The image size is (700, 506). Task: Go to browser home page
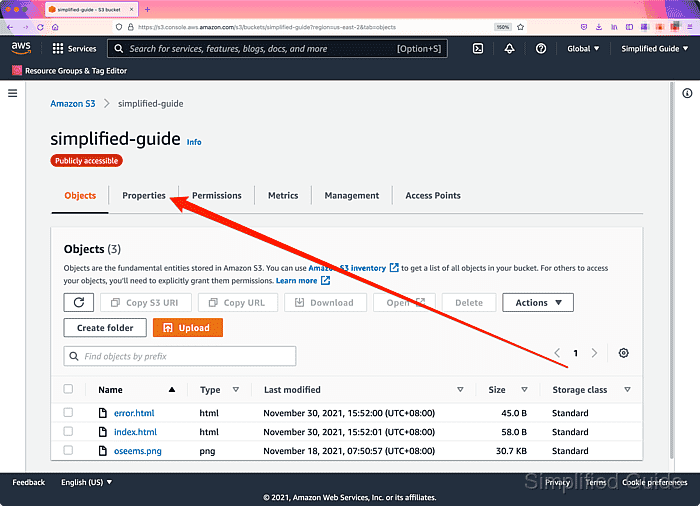55,27
